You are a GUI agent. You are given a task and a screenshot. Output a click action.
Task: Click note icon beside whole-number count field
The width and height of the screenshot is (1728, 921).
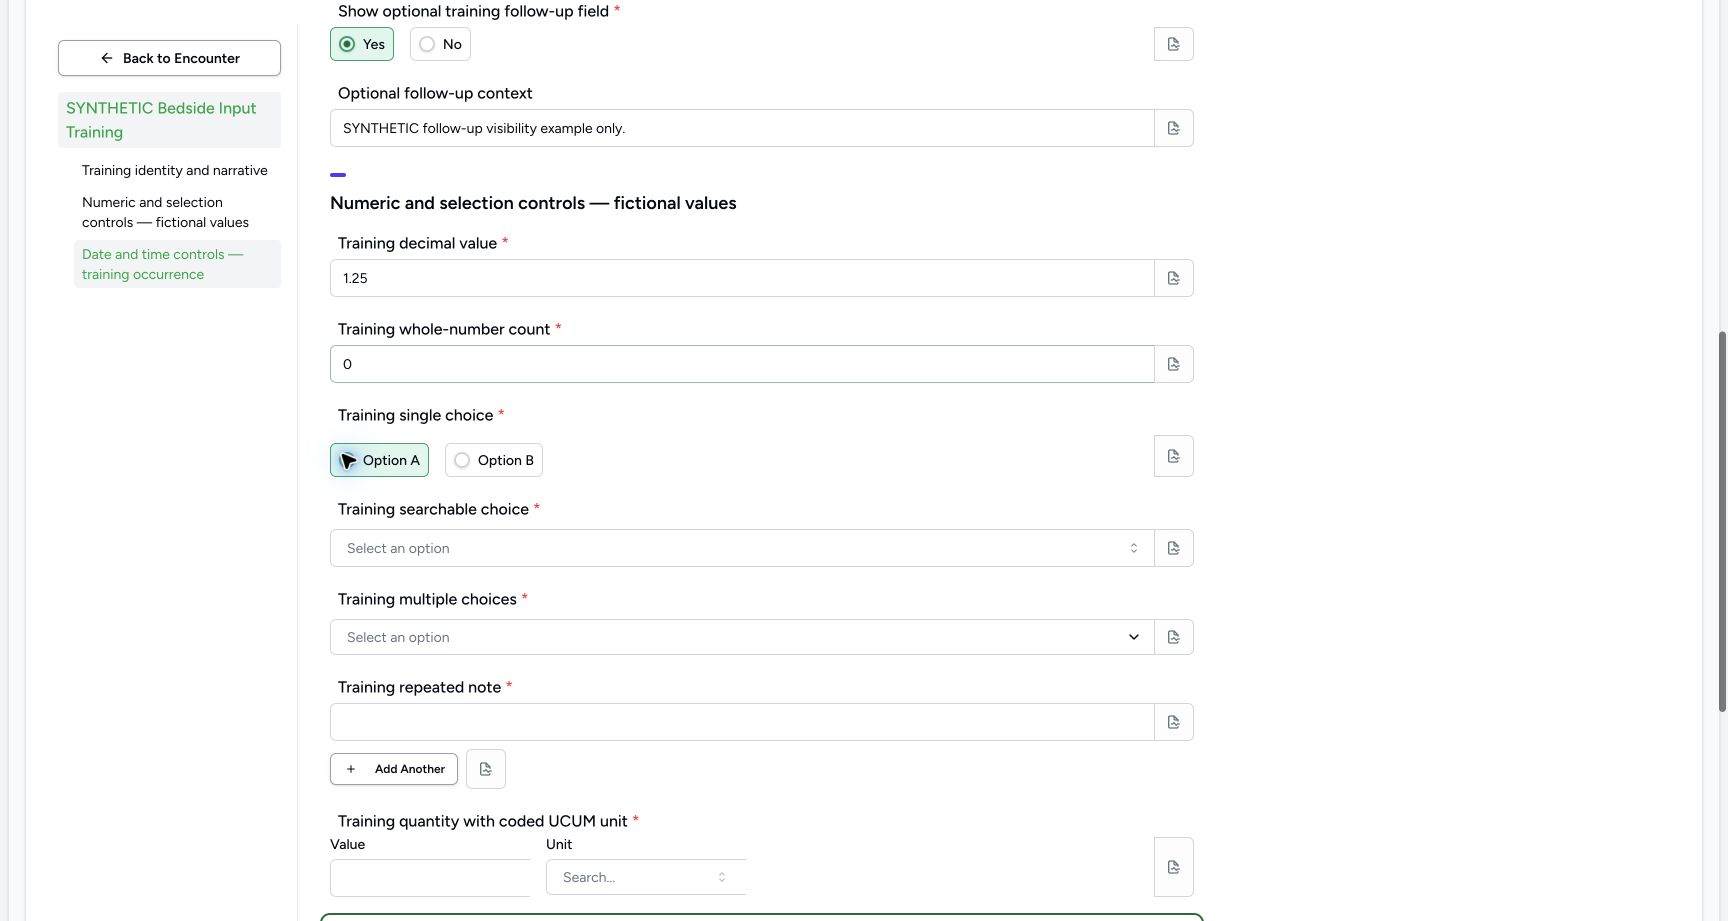(x=1173, y=364)
